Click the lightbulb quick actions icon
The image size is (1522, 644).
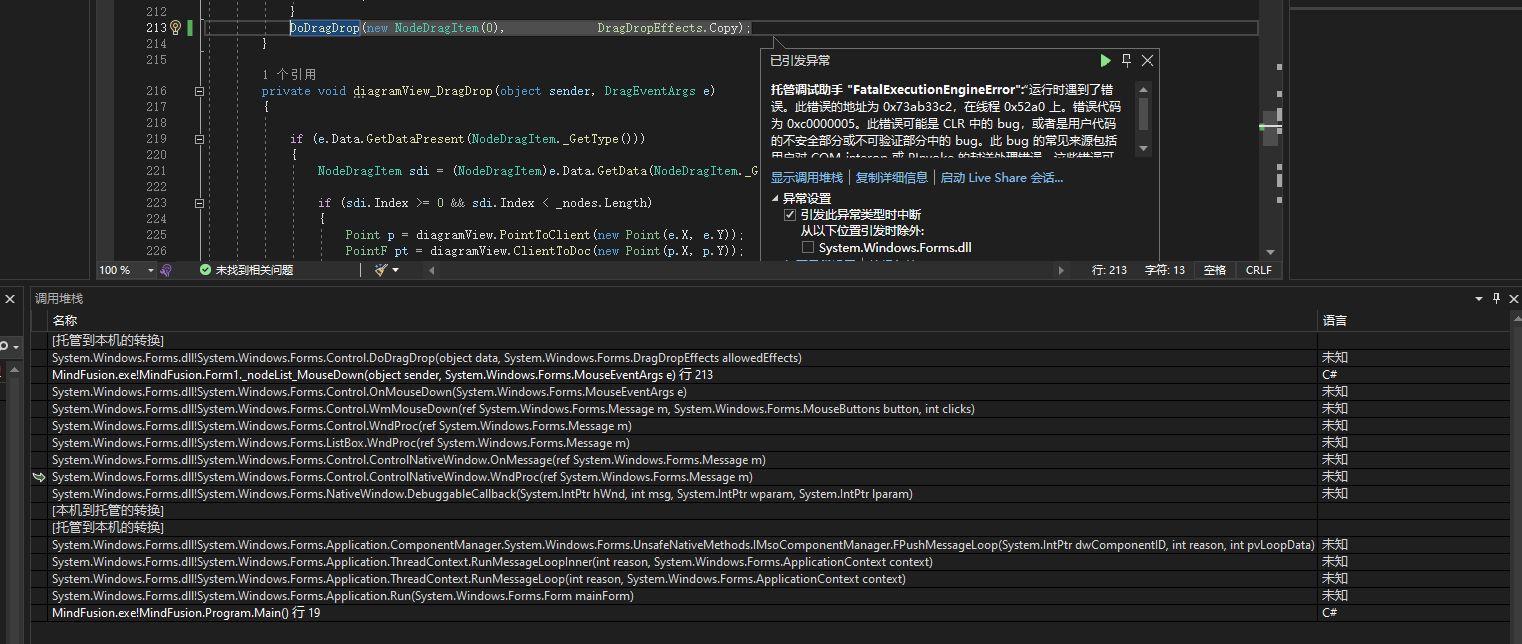click(x=175, y=28)
